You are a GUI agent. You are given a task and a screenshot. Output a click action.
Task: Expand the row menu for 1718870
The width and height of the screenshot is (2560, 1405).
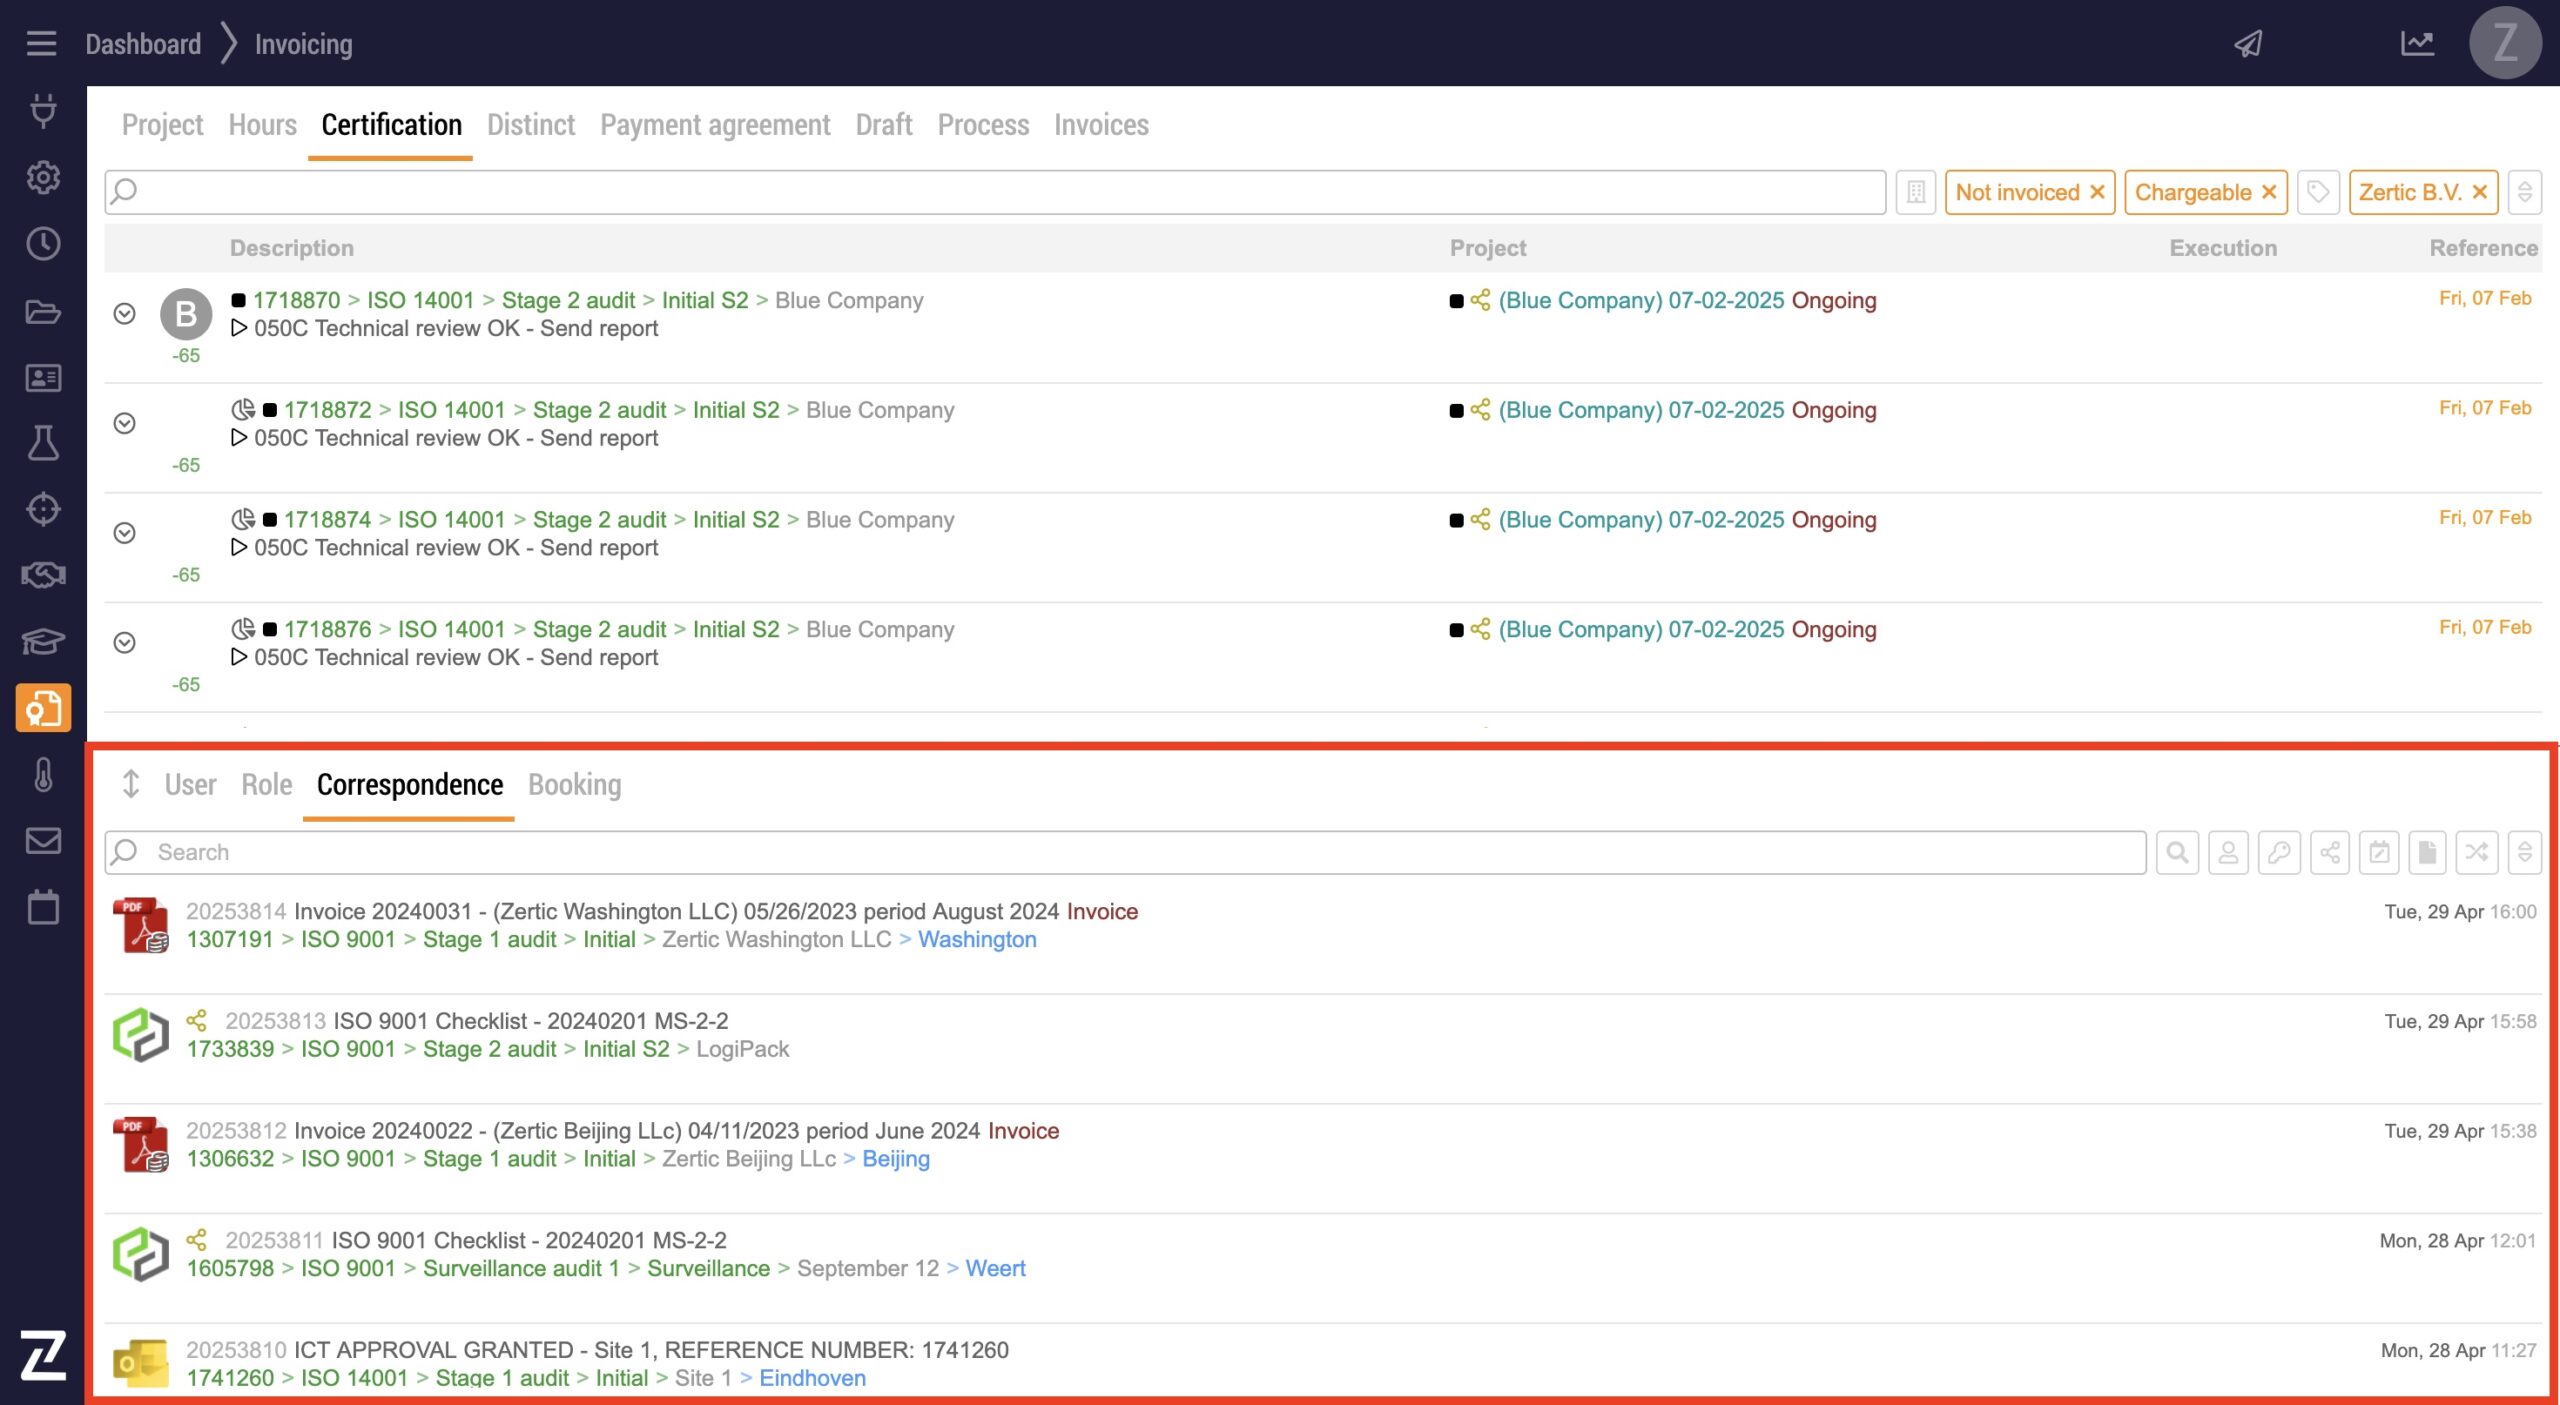[x=124, y=314]
